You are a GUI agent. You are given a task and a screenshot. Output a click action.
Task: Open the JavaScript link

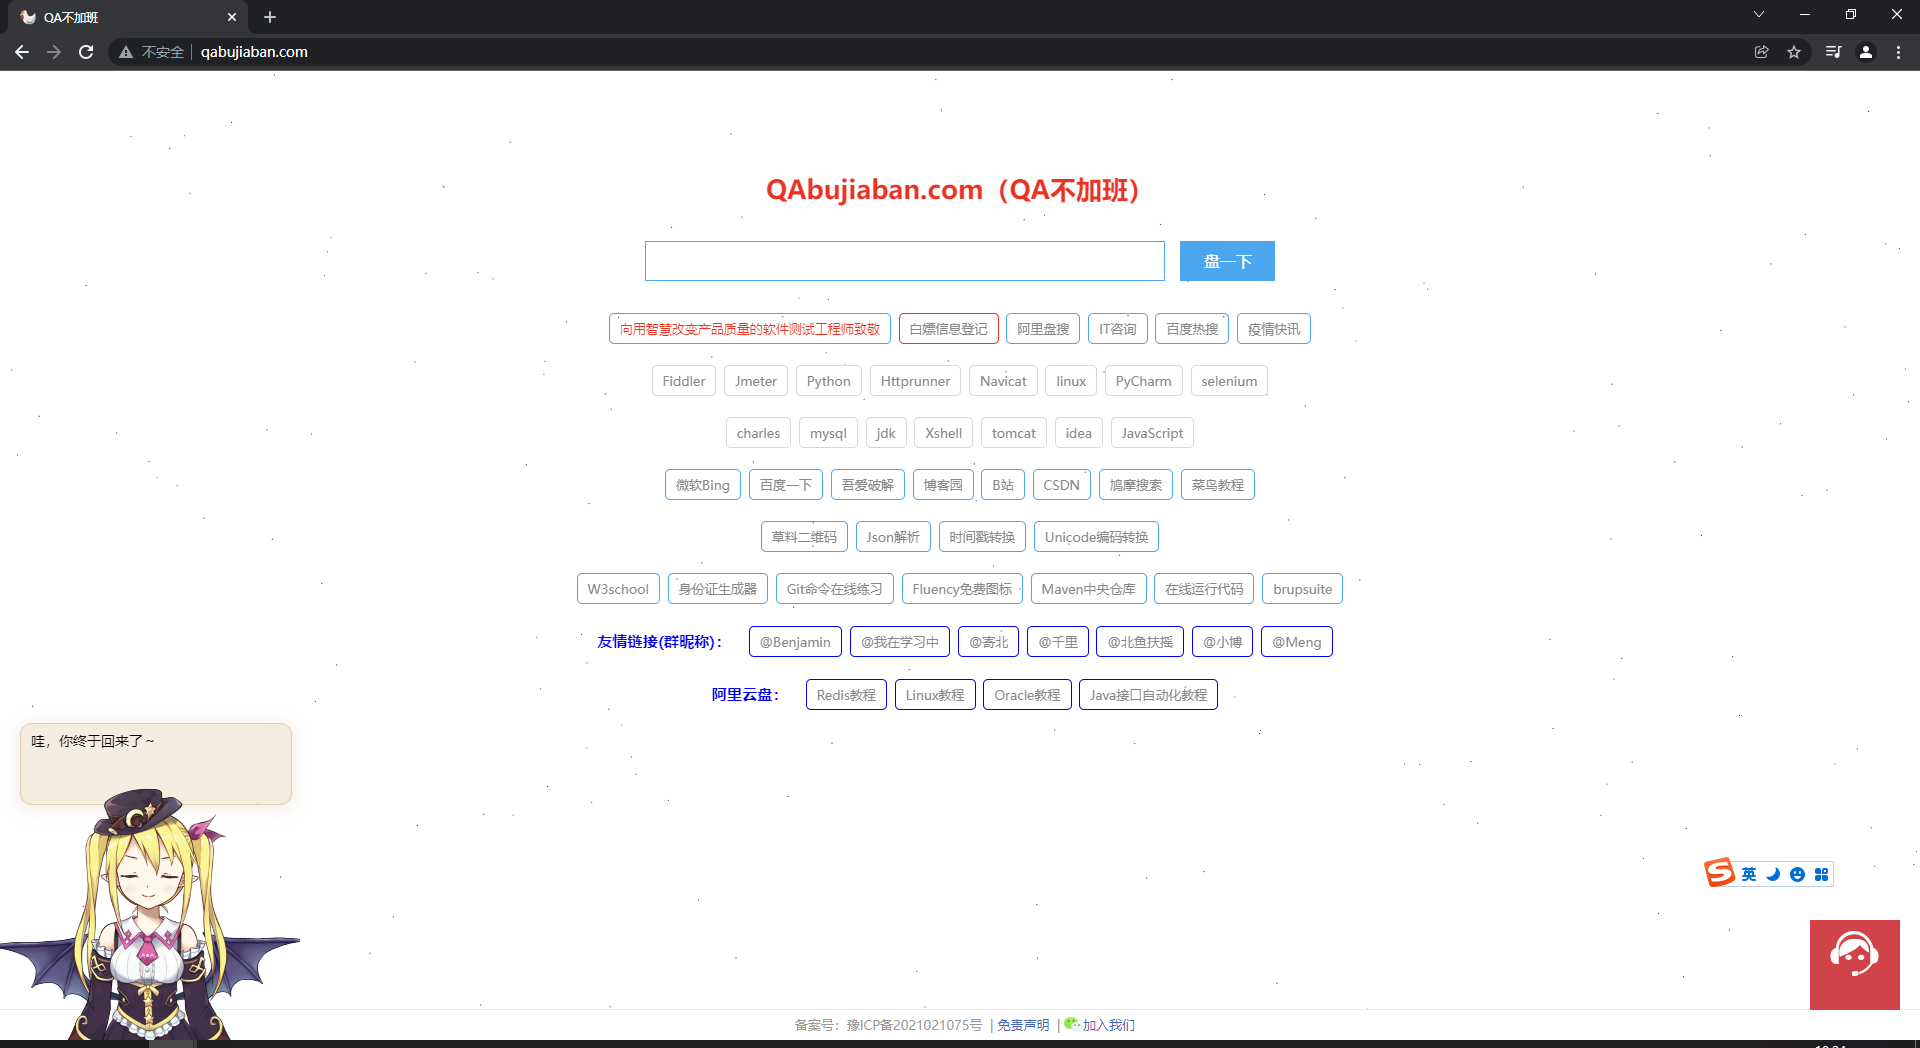(1152, 433)
